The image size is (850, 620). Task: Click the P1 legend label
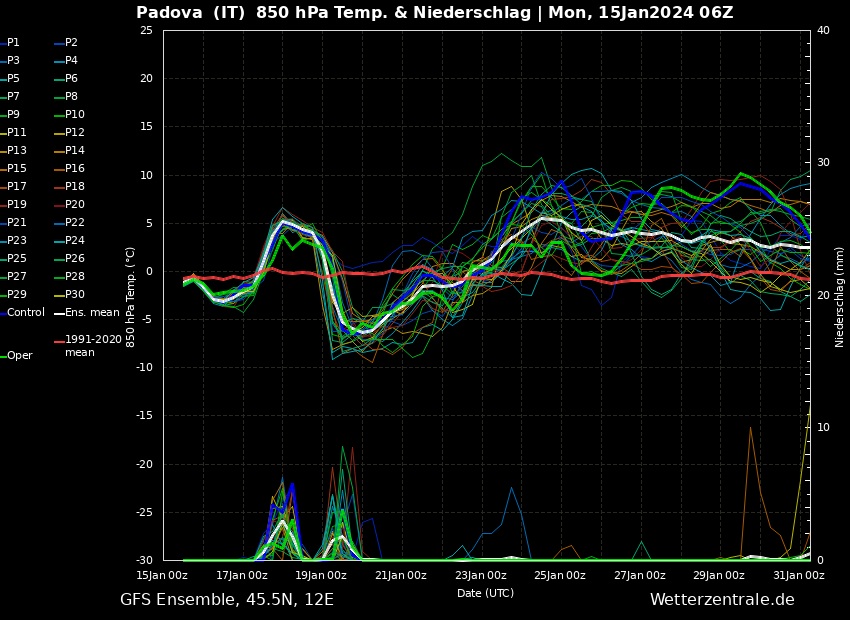coord(13,42)
